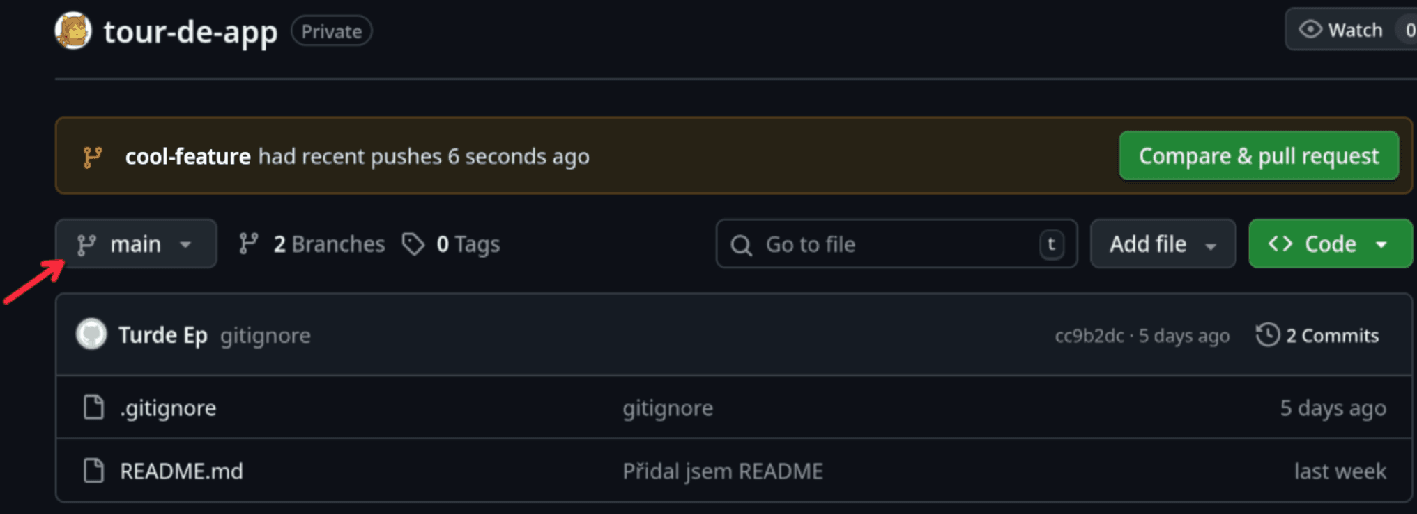
Task: Click the branch icon beside 2 Branches
Action: [249, 244]
